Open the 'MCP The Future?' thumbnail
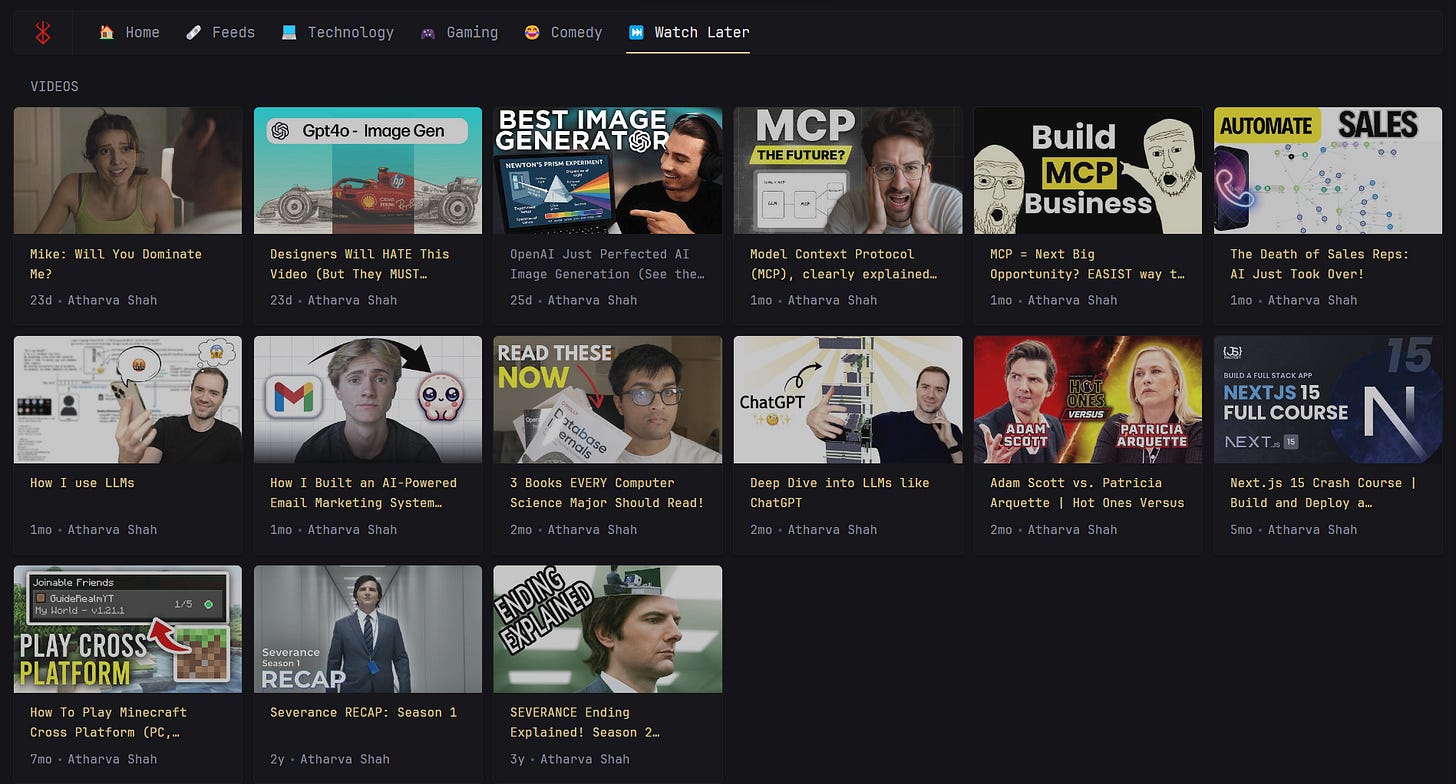 (848, 171)
